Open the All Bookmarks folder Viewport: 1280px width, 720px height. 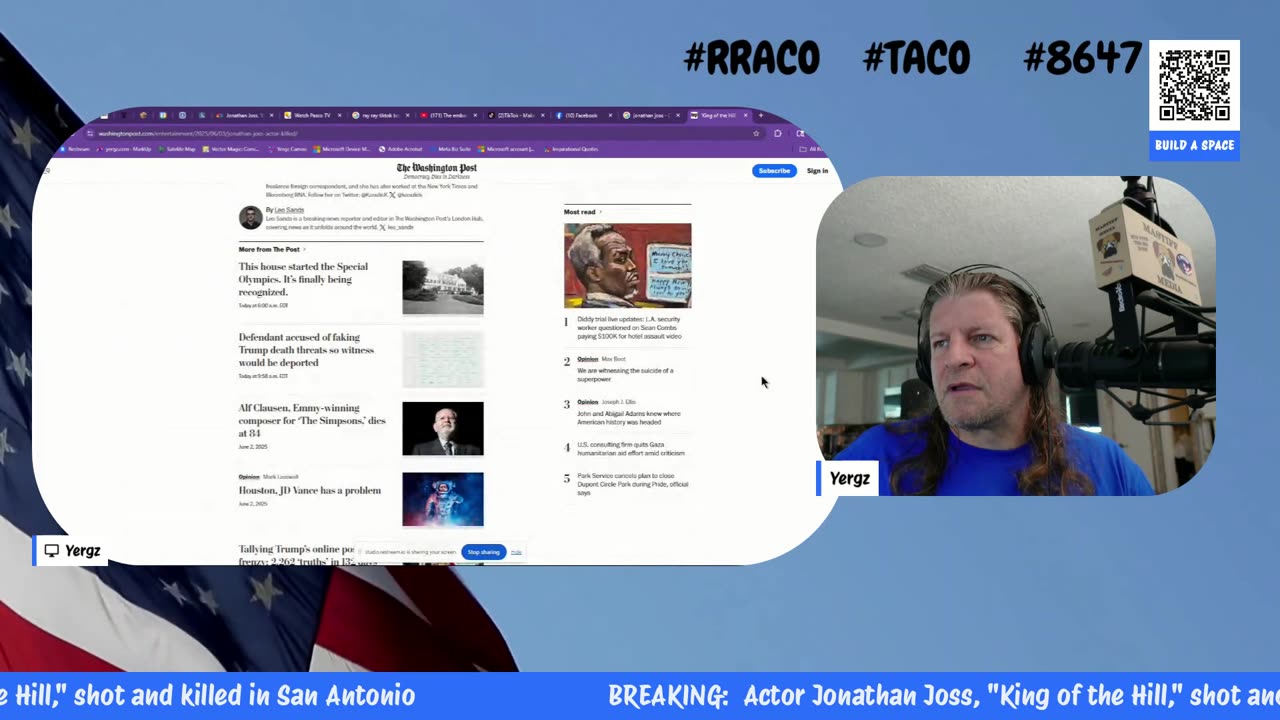811,149
